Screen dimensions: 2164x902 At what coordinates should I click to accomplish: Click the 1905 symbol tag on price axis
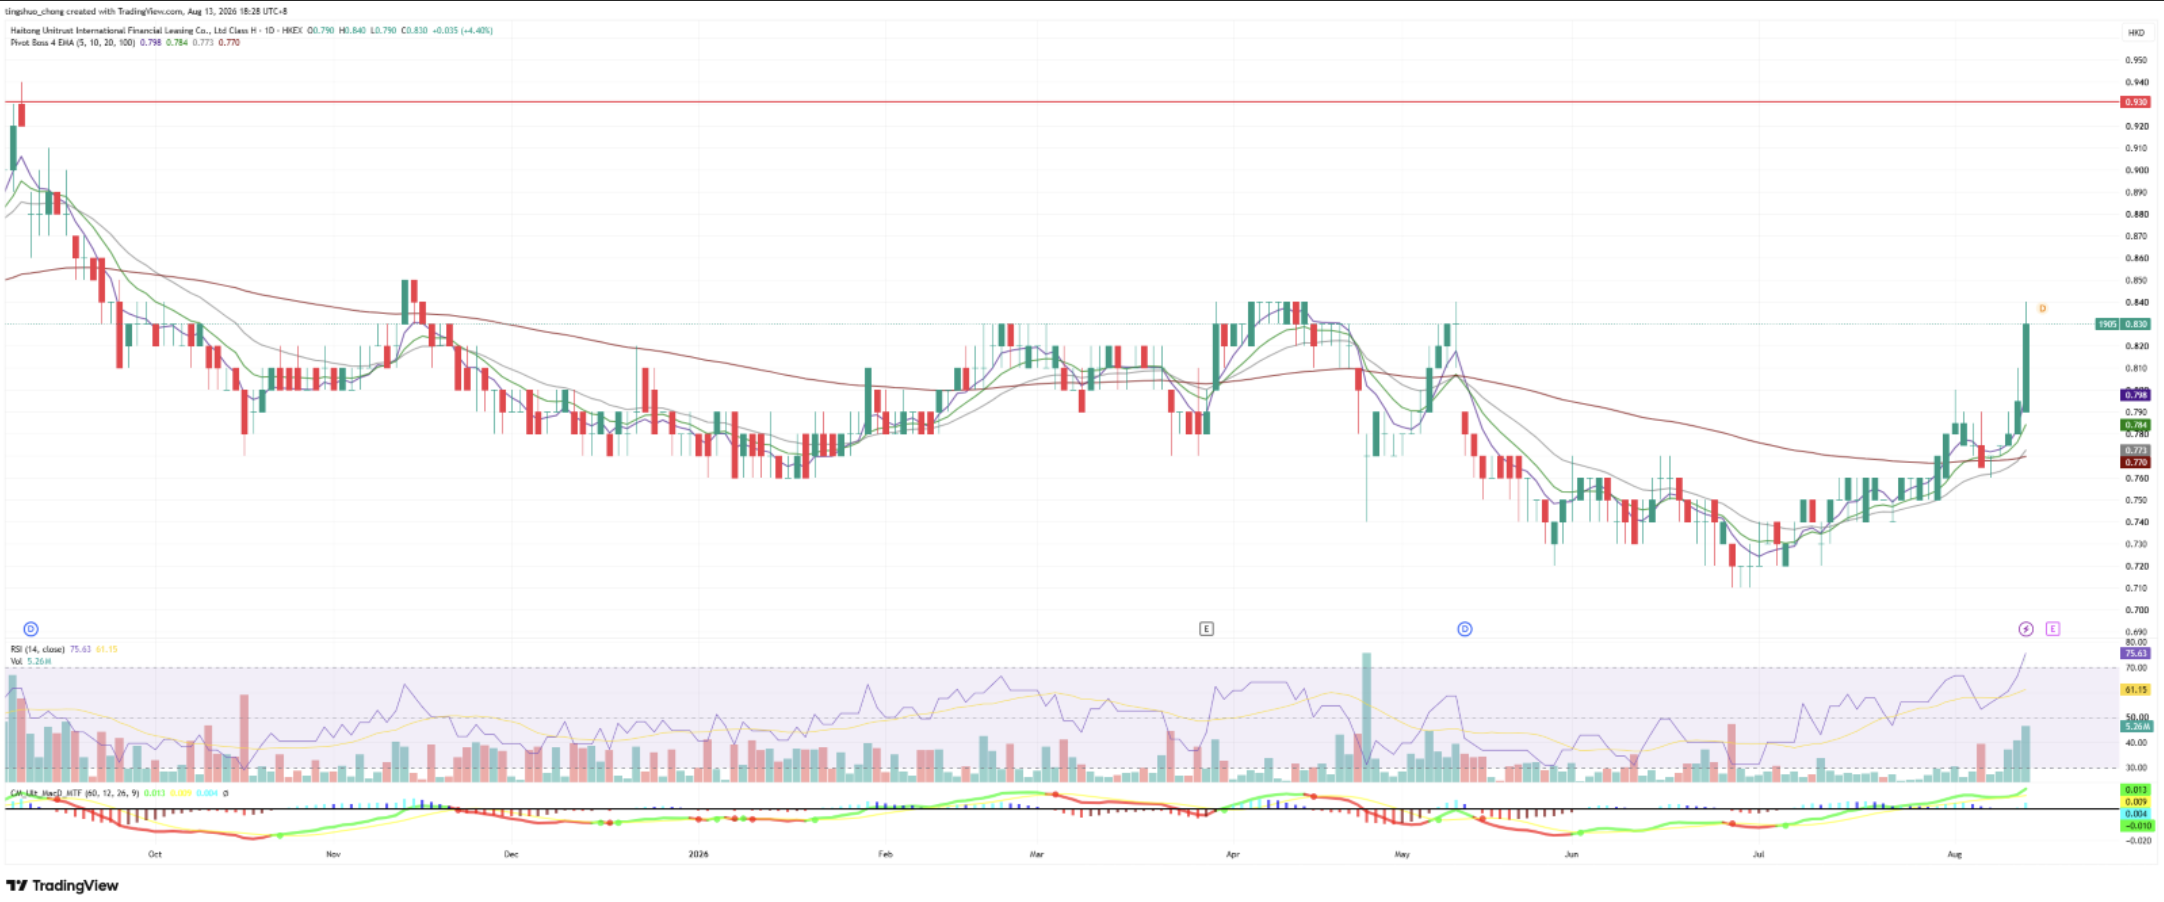click(x=2107, y=324)
